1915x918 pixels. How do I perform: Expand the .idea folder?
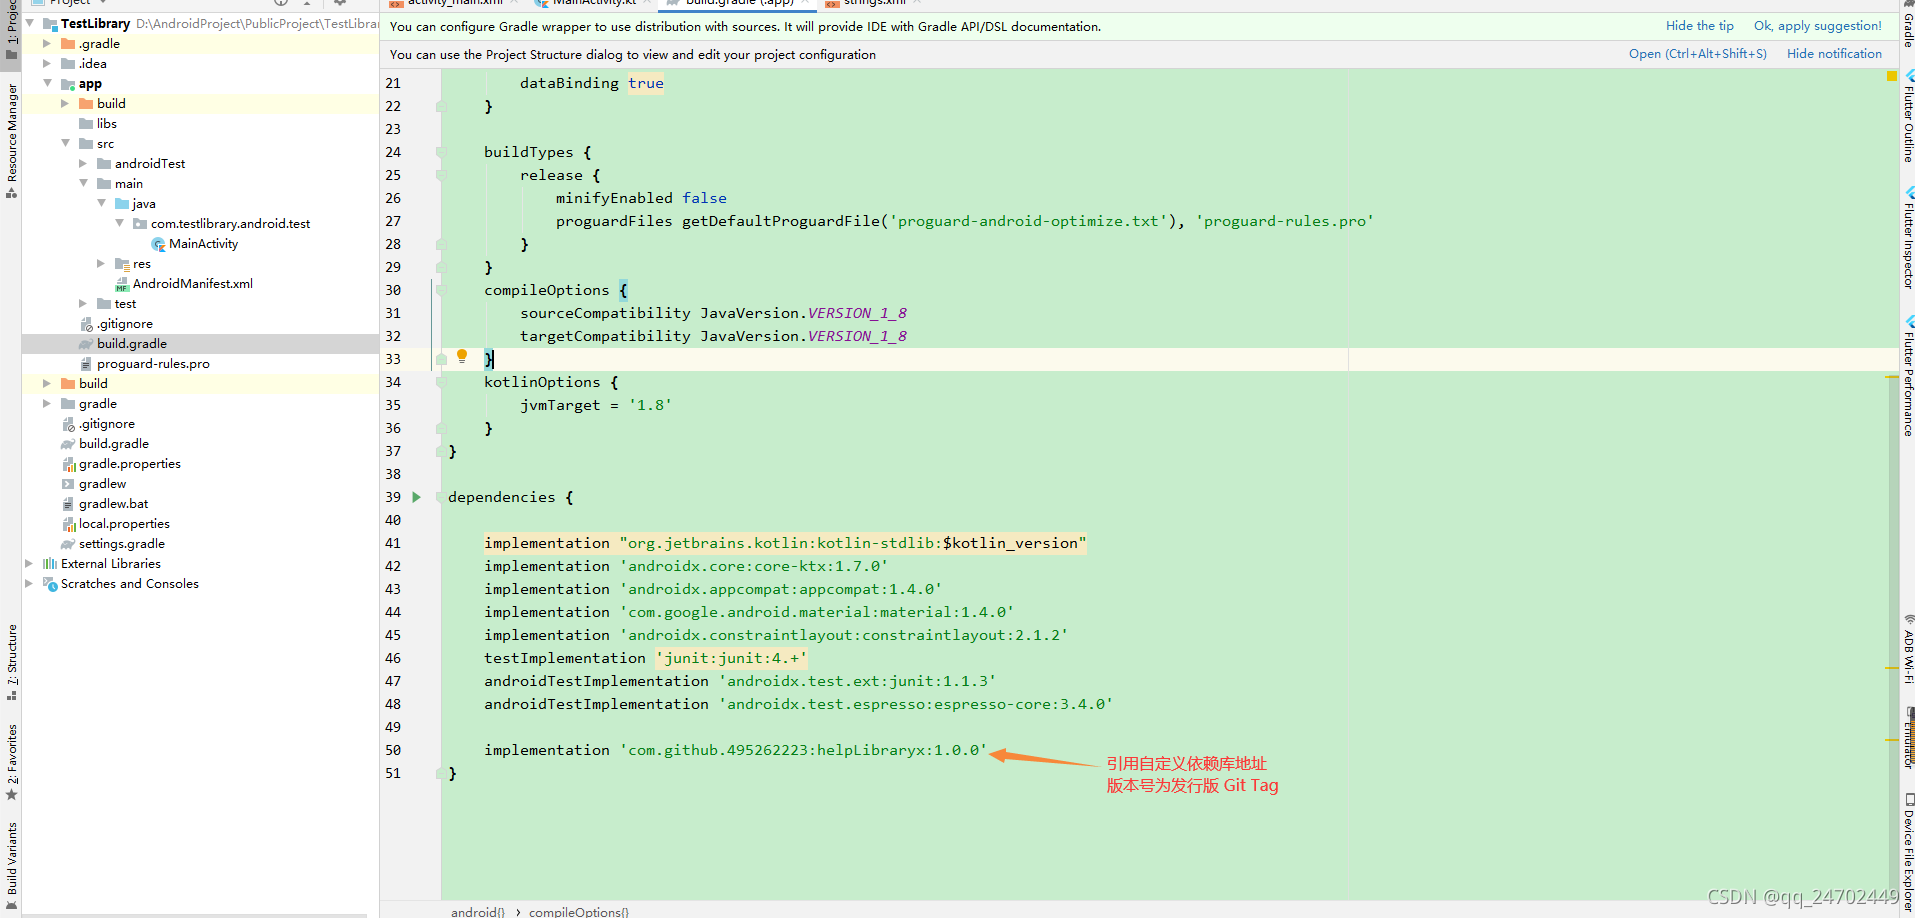[x=46, y=64]
